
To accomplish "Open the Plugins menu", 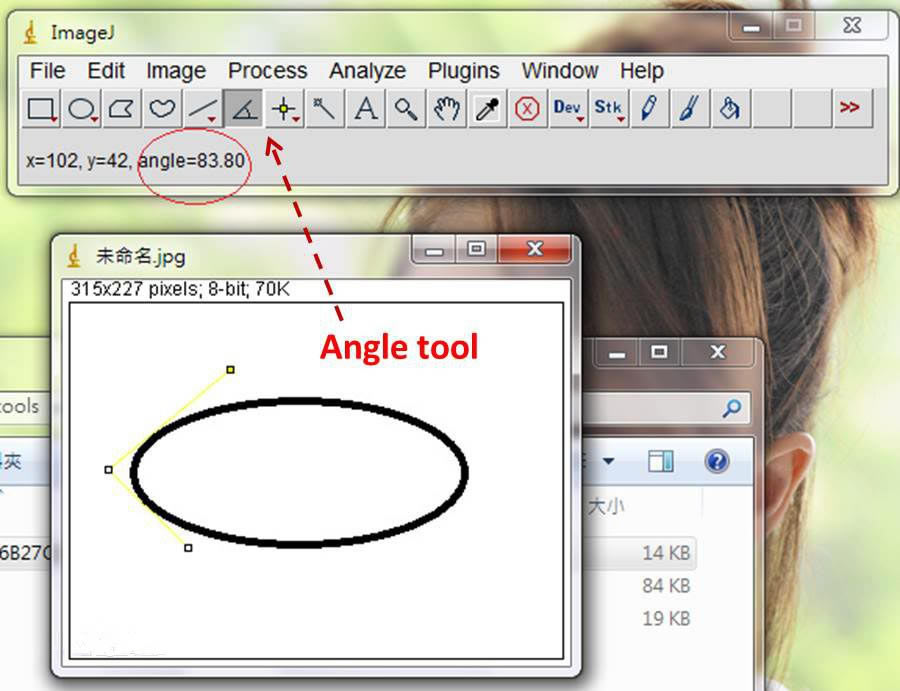I will pos(464,71).
